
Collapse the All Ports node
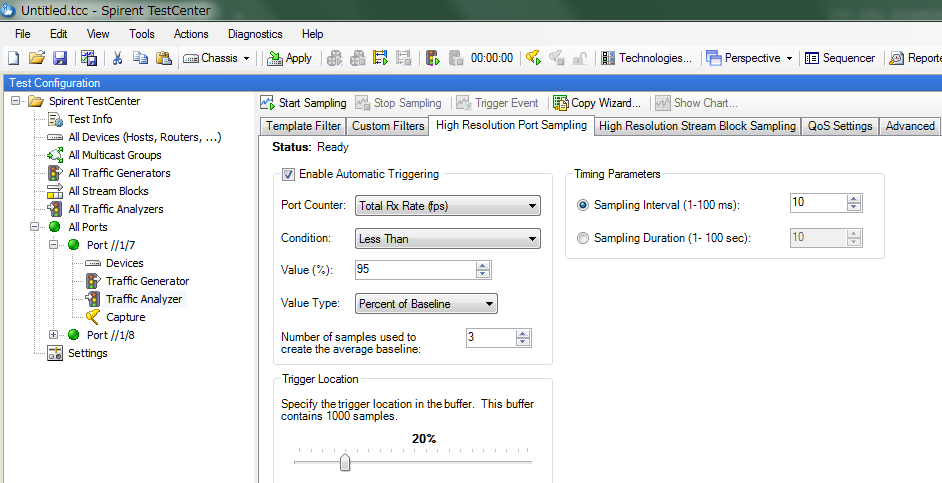tap(34, 227)
